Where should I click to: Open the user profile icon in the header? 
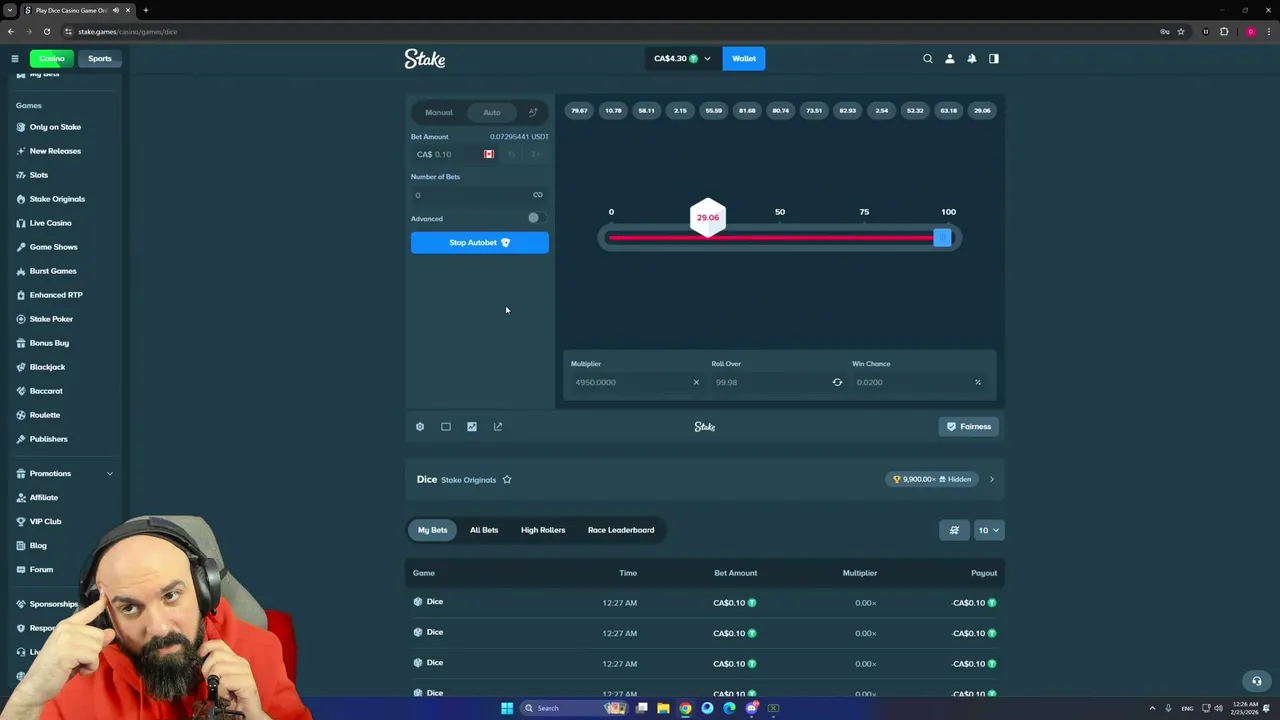(950, 58)
